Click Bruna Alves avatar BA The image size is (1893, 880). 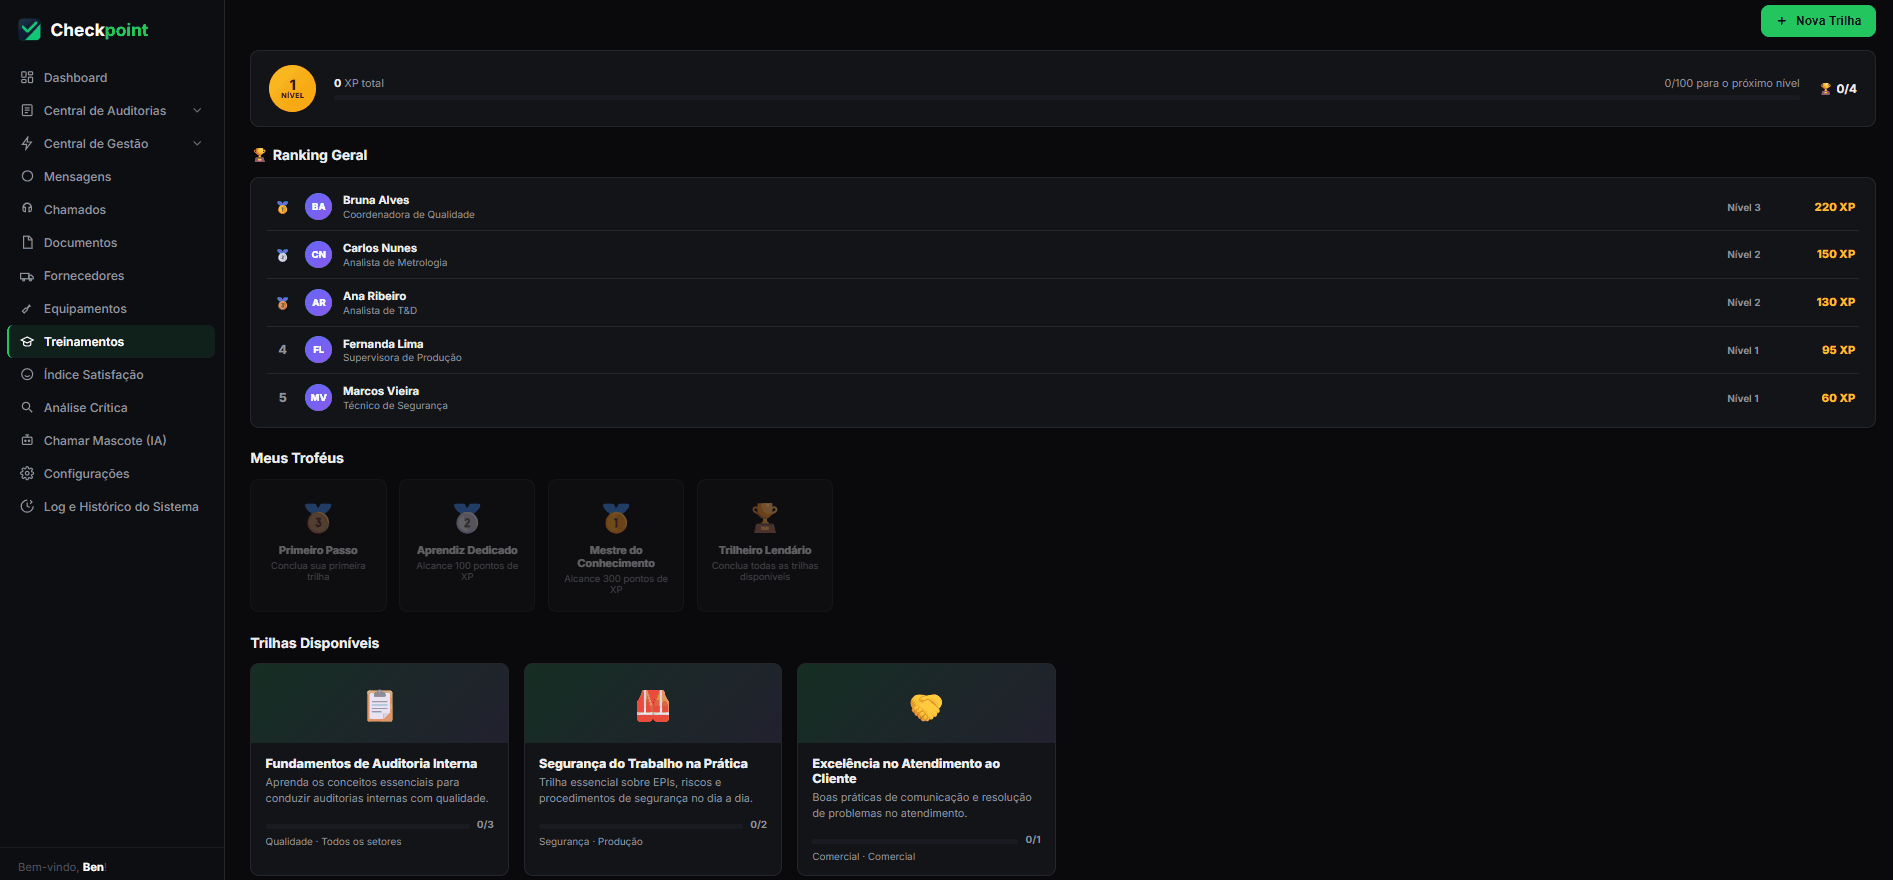(318, 207)
